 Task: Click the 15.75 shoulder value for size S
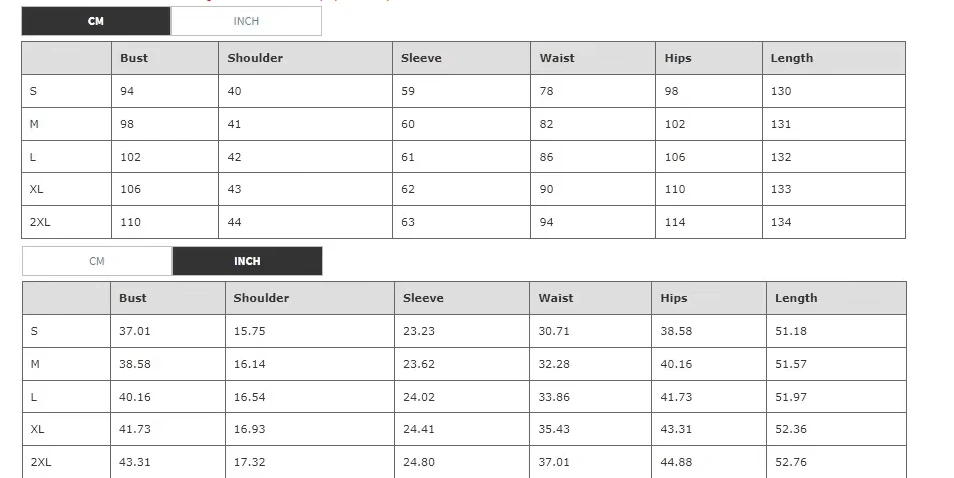249,331
